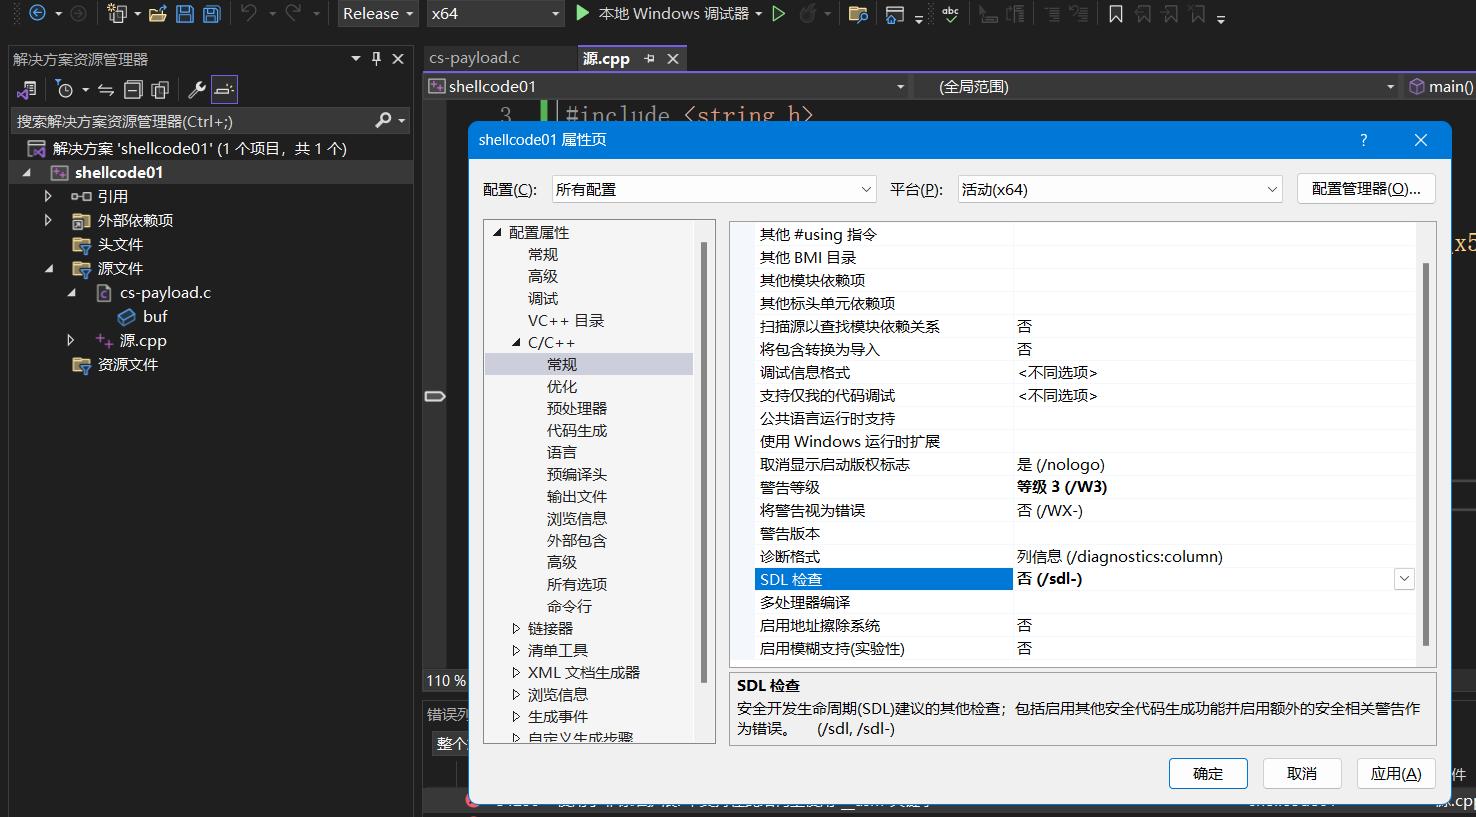Open the 配置 combo showing 所有配置

[x=713, y=189]
